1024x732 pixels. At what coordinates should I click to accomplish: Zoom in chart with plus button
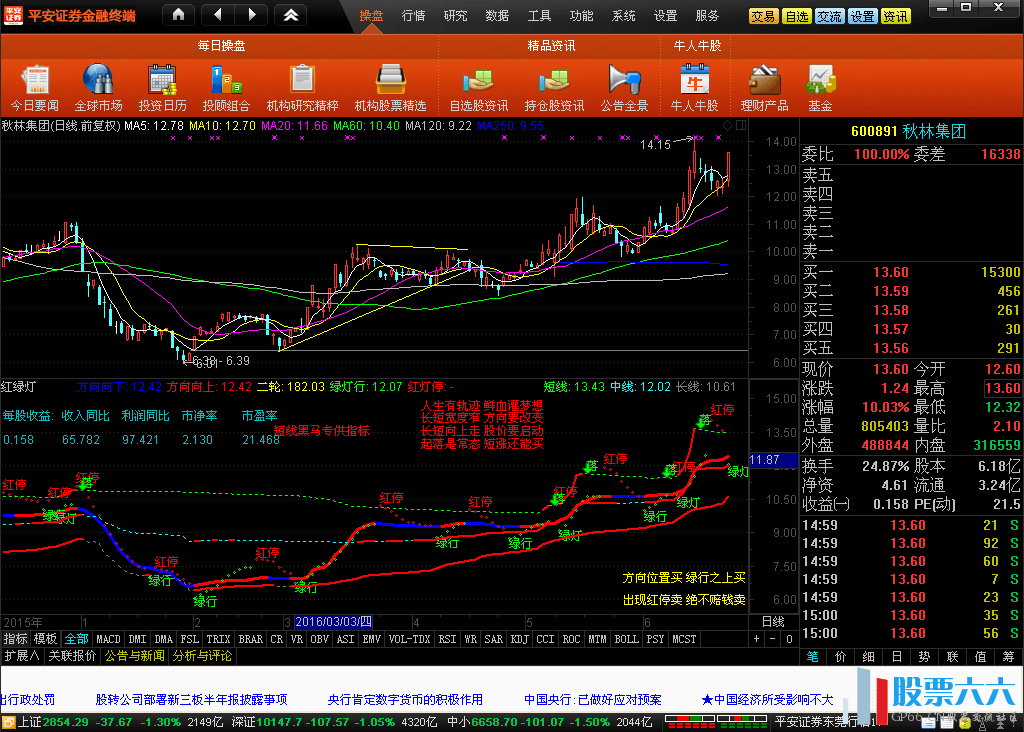pyautogui.click(x=756, y=639)
